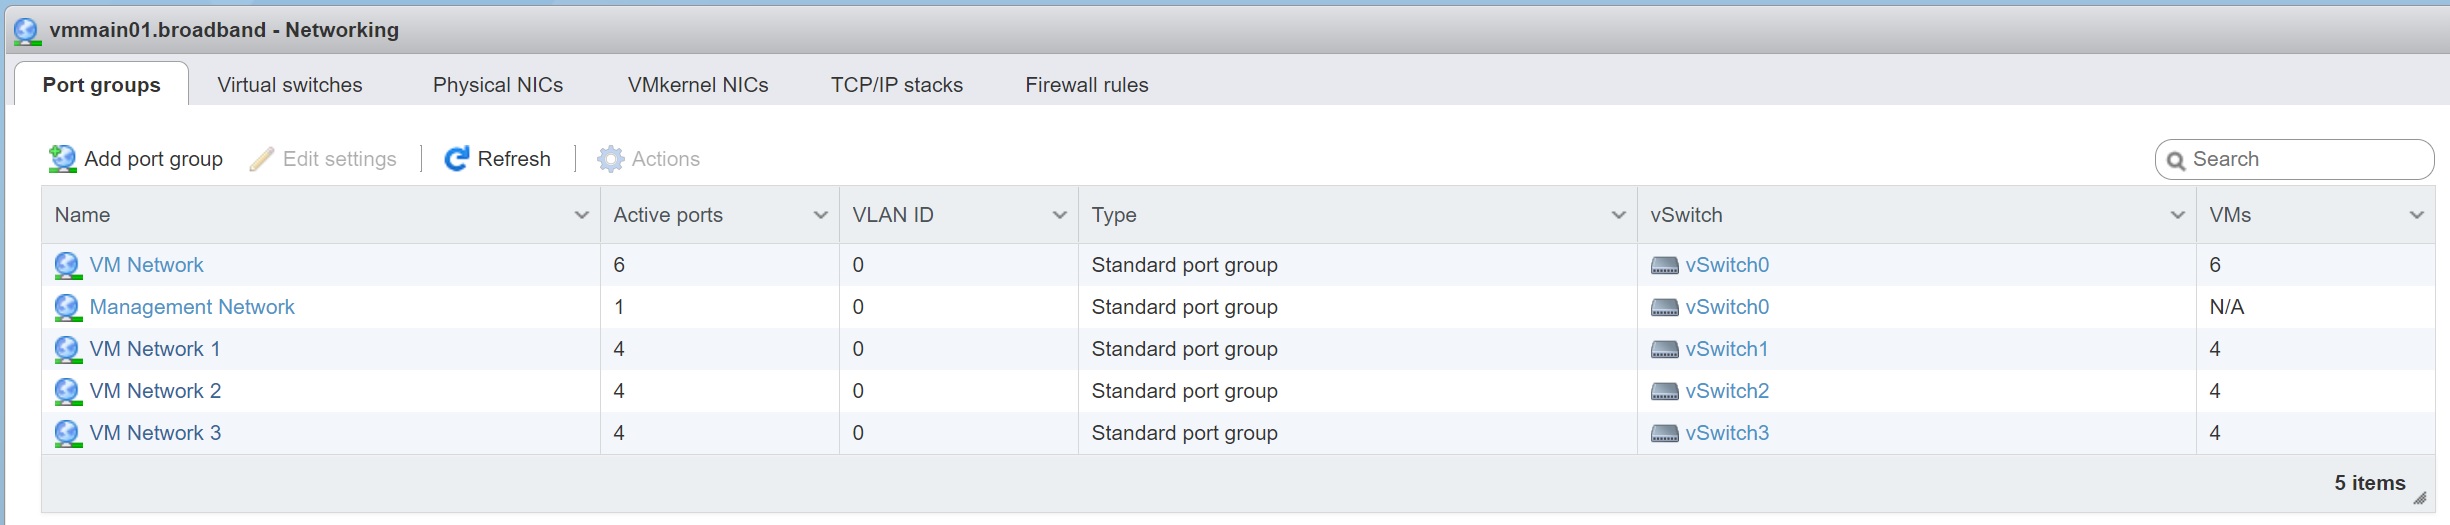Expand the Type column dropdown arrow
2450x525 pixels.
[1618, 215]
